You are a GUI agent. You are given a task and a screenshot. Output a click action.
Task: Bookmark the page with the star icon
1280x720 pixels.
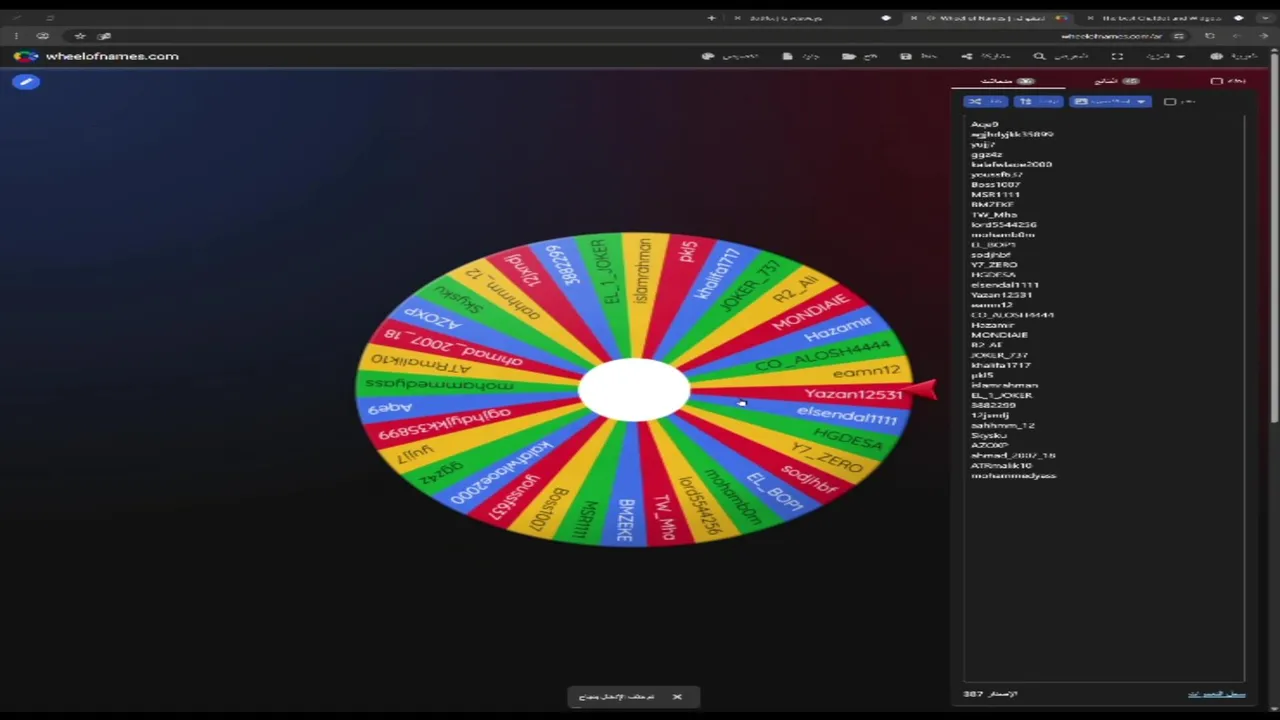point(80,36)
